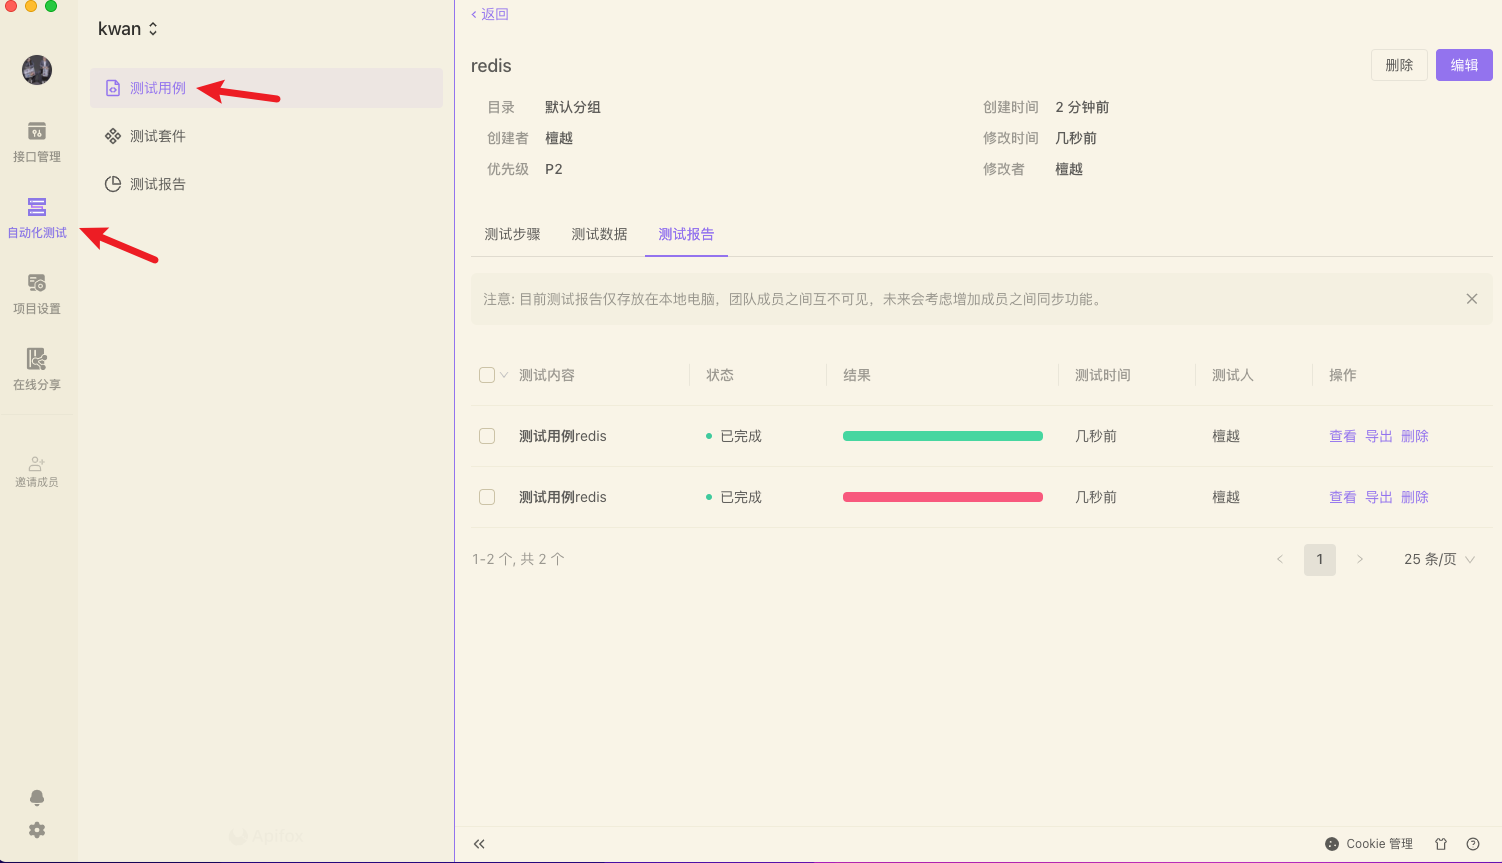This screenshot has width=1502, height=863.
Task: Open Cookie 管理
Action: (1369, 844)
